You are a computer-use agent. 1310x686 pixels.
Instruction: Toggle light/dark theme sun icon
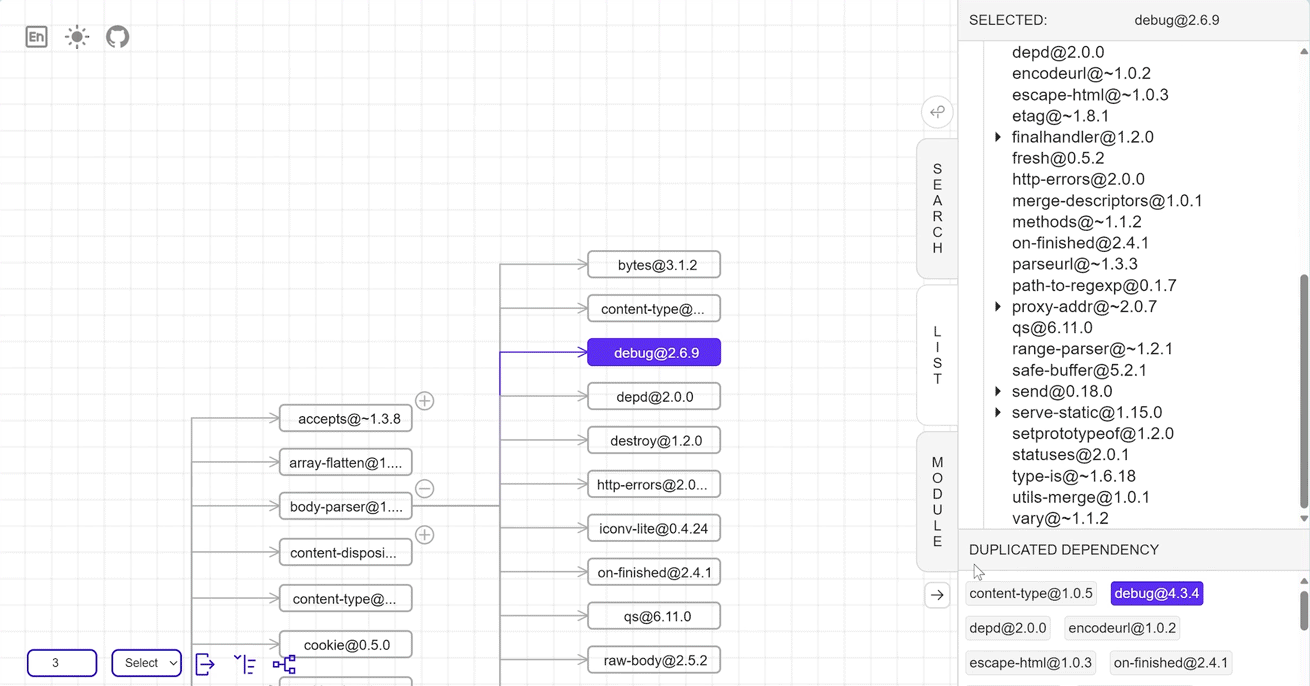77,37
